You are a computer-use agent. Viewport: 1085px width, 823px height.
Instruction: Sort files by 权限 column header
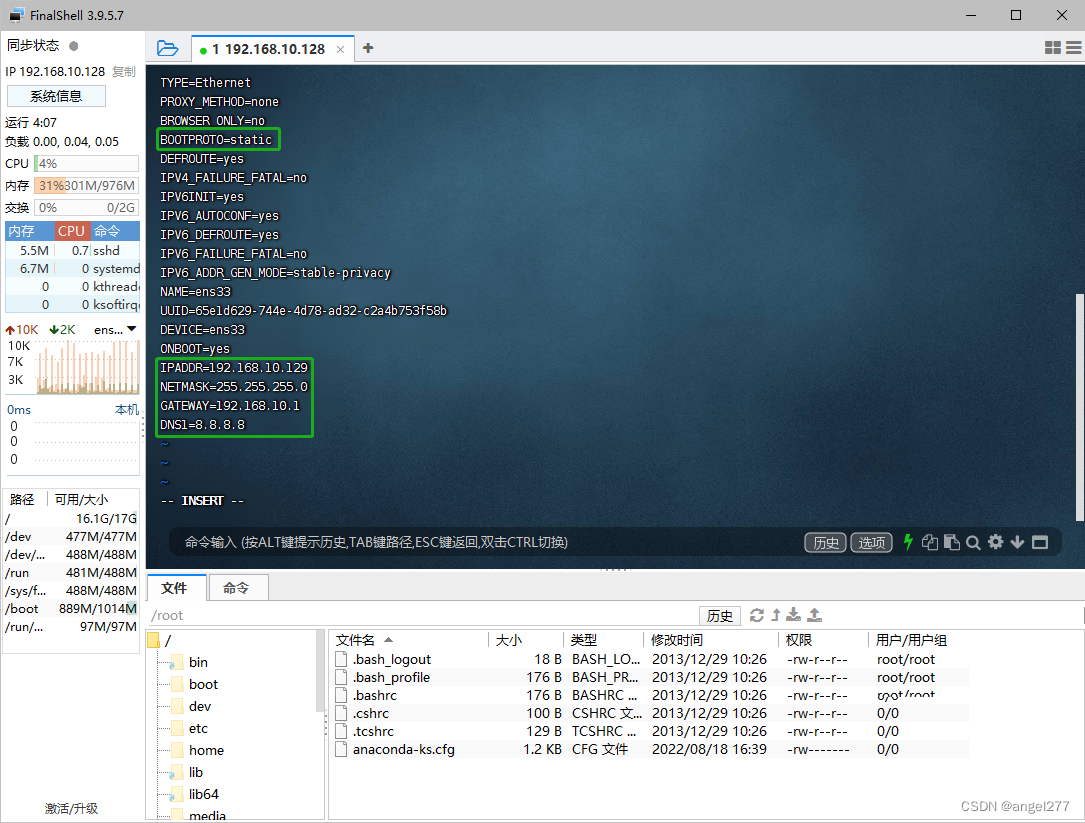(823, 640)
